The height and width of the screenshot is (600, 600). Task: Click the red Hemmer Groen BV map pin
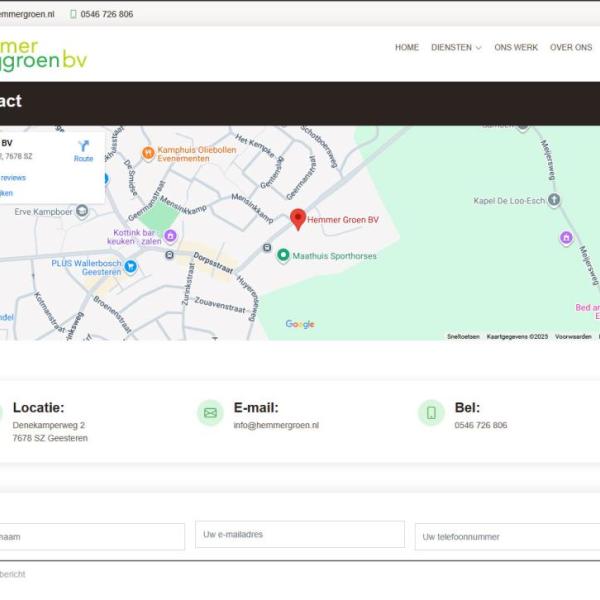click(x=297, y=218)
